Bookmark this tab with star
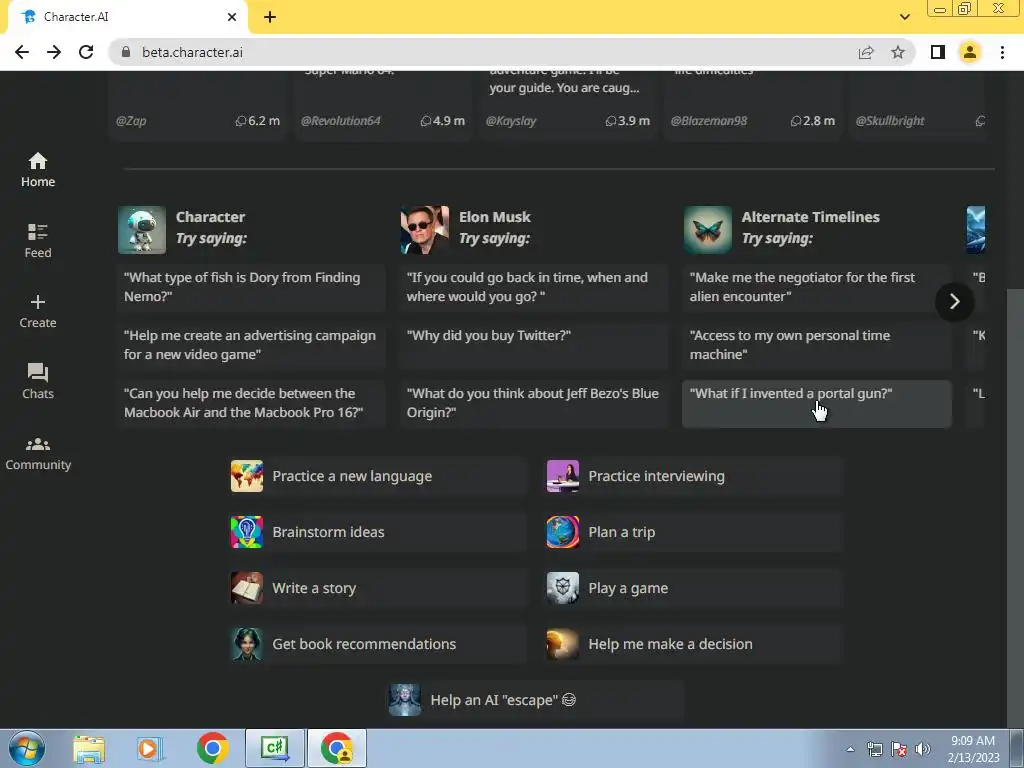1024x768 pixels. pyautogui.click(x=898, y=52)
